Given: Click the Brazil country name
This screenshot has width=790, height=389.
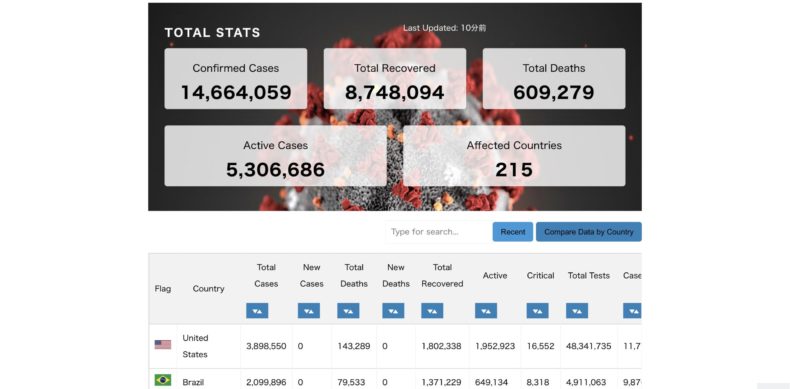Looking at the screenshot, I should tap(193, 382).
